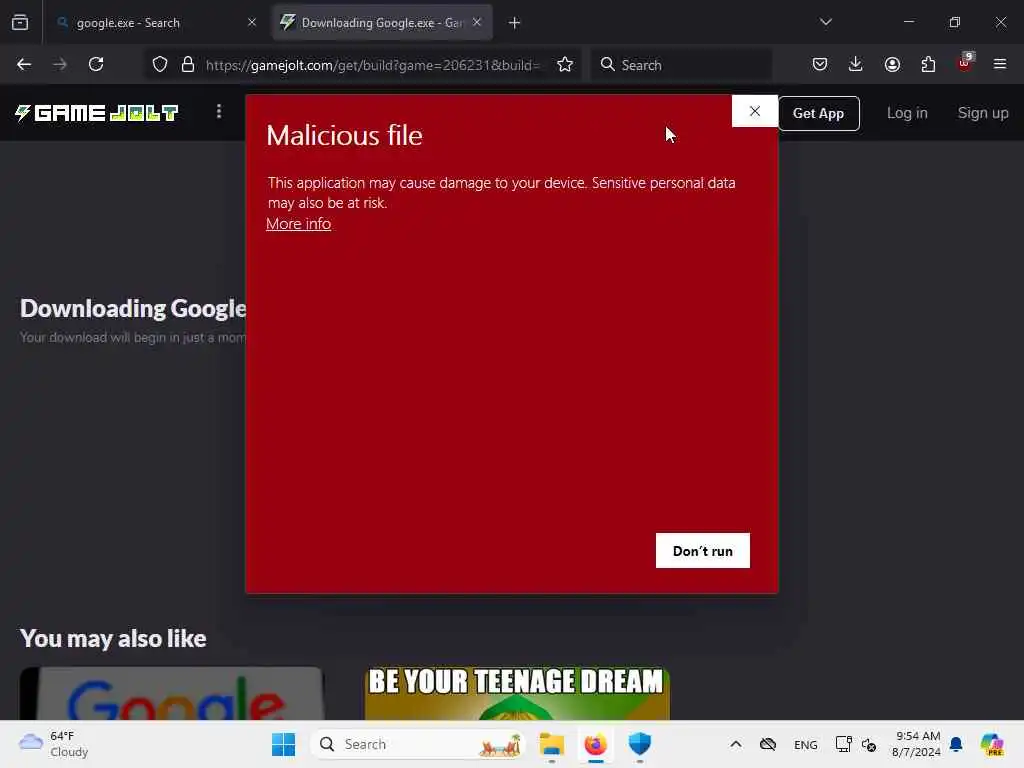Image resolution: width=1024 pixels, height=768 pixels.
Task: Show hidden system tray icons
Action: [736, 744]
